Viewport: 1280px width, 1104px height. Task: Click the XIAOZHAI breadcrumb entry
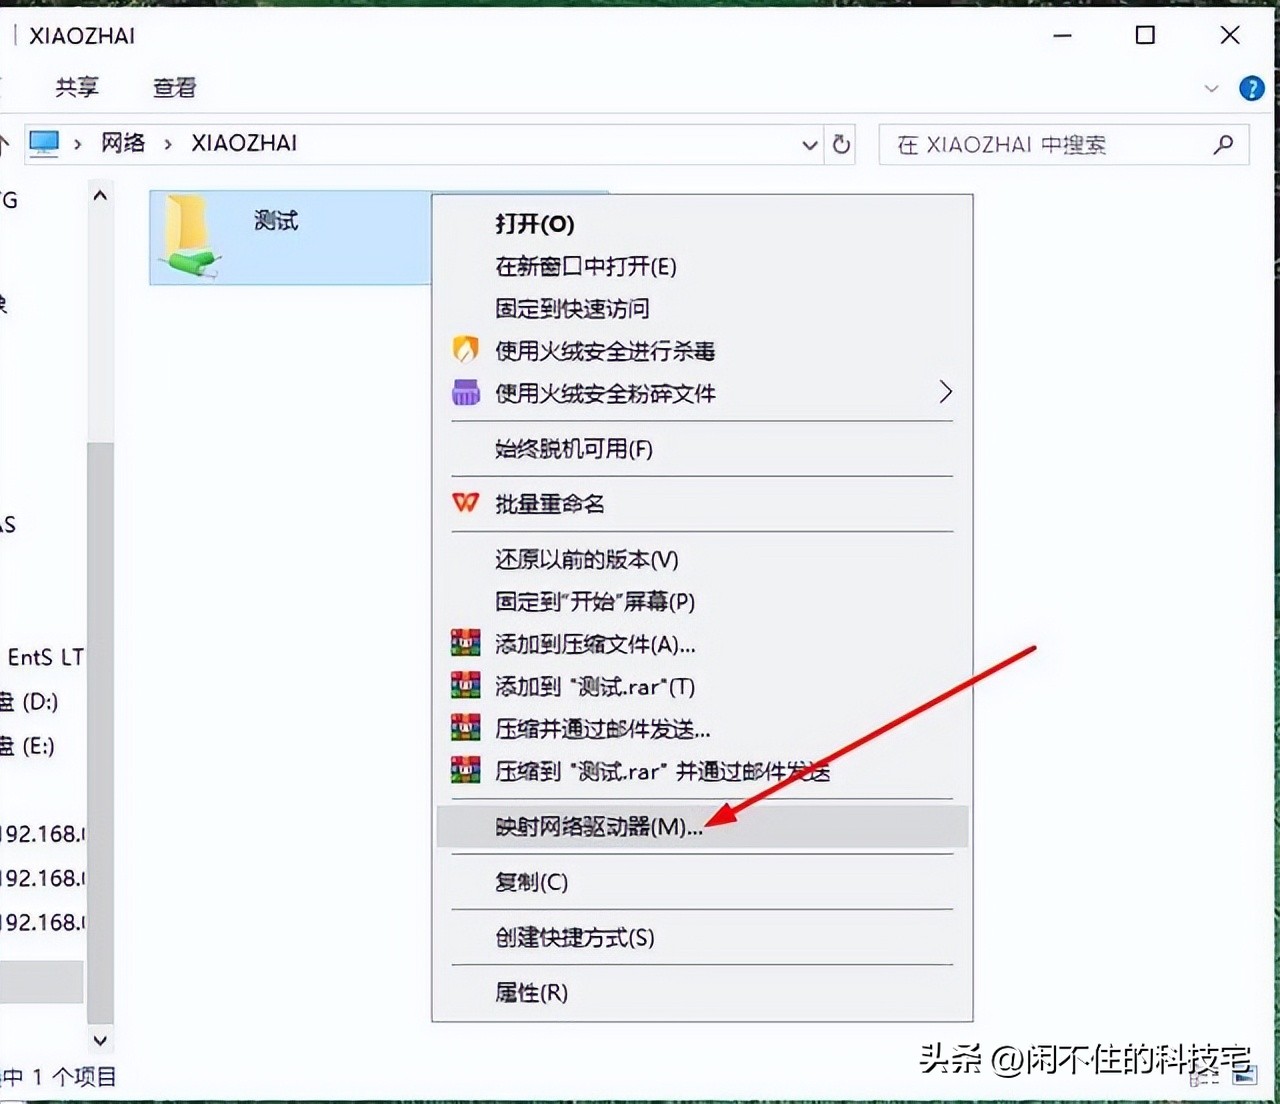(x=242, y=143)
